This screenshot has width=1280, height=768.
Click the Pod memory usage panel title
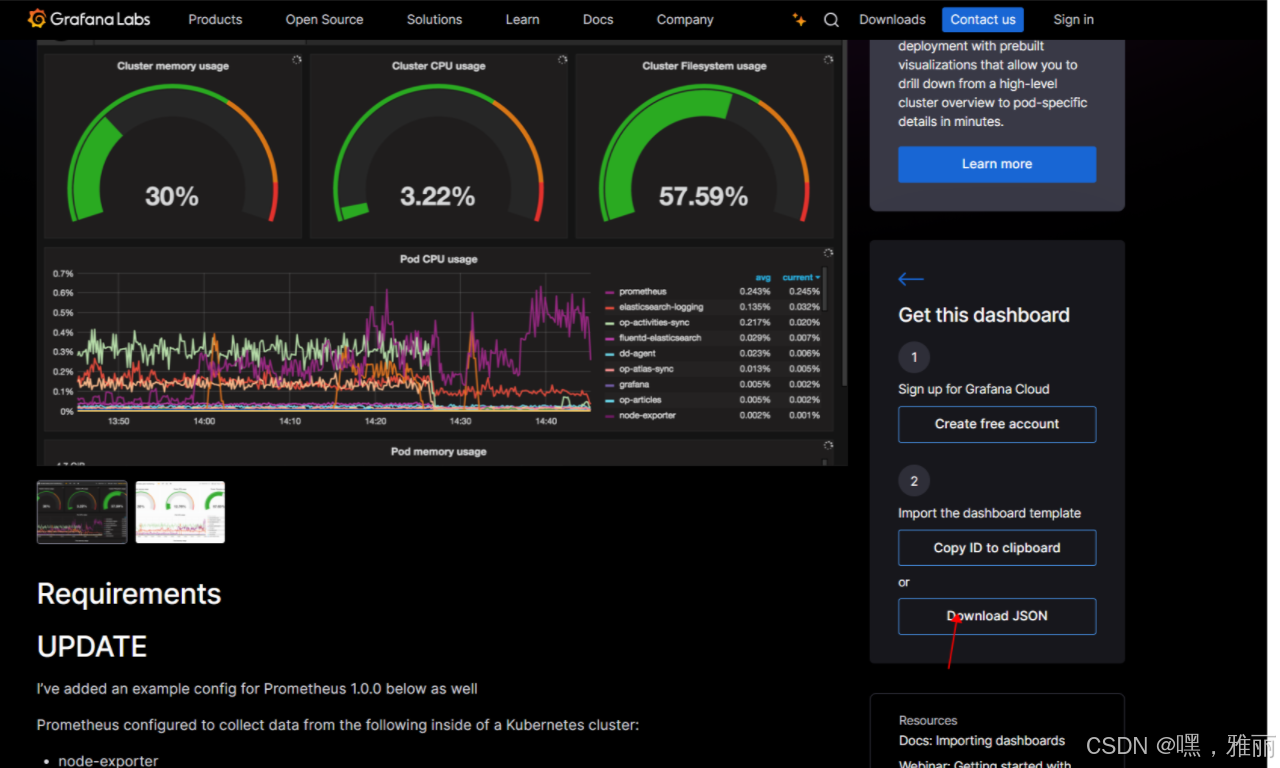(x=438, y=452)
